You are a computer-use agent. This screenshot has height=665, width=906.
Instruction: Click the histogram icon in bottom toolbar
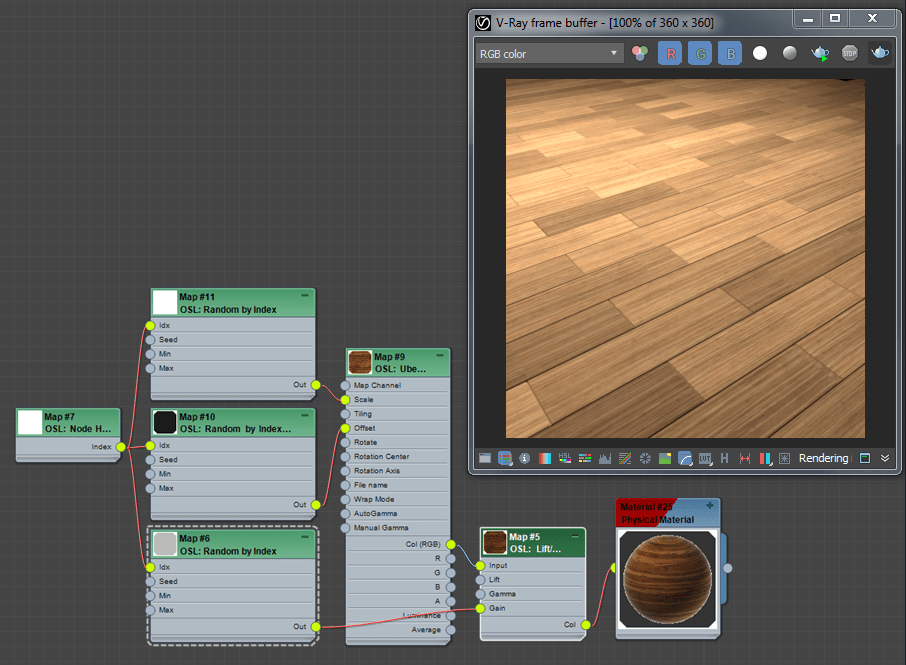point(605,458)
